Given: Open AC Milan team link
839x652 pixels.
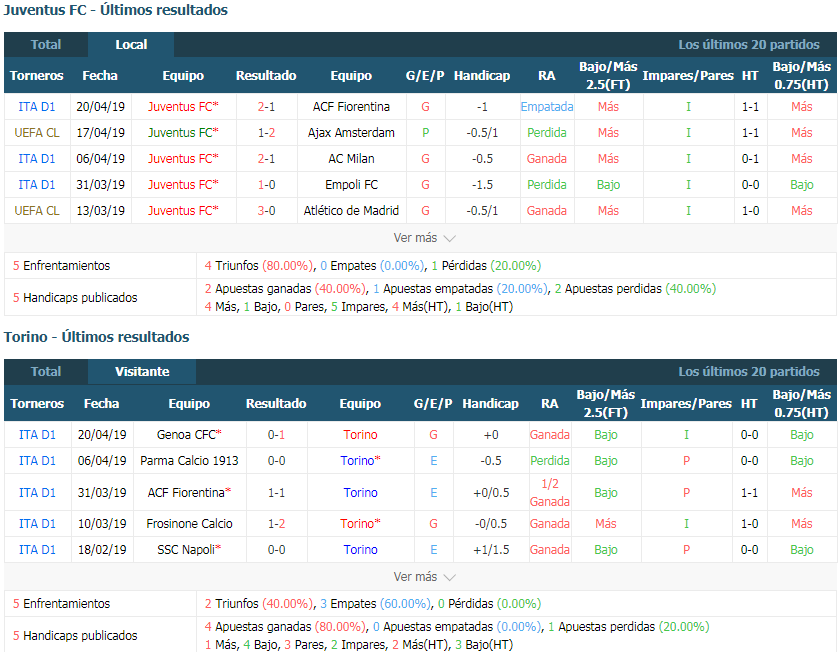Looking at the screenshot, I should point(351,159).
